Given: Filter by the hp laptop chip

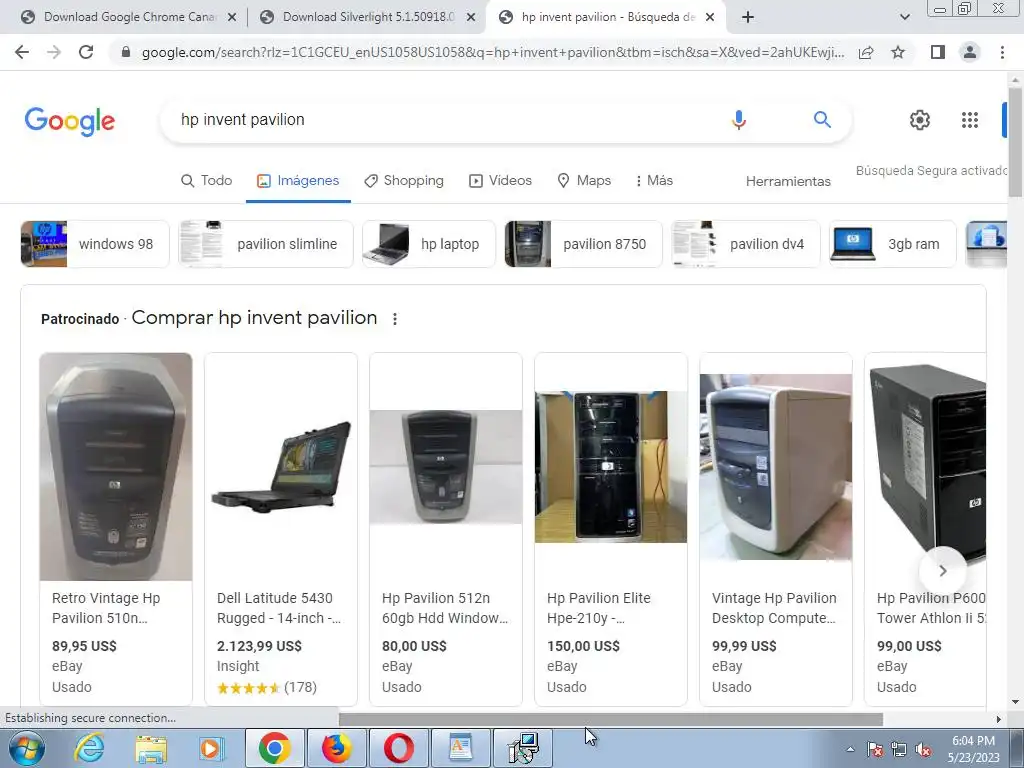Looking at the screenshot, I should click(x=428, y=244).
